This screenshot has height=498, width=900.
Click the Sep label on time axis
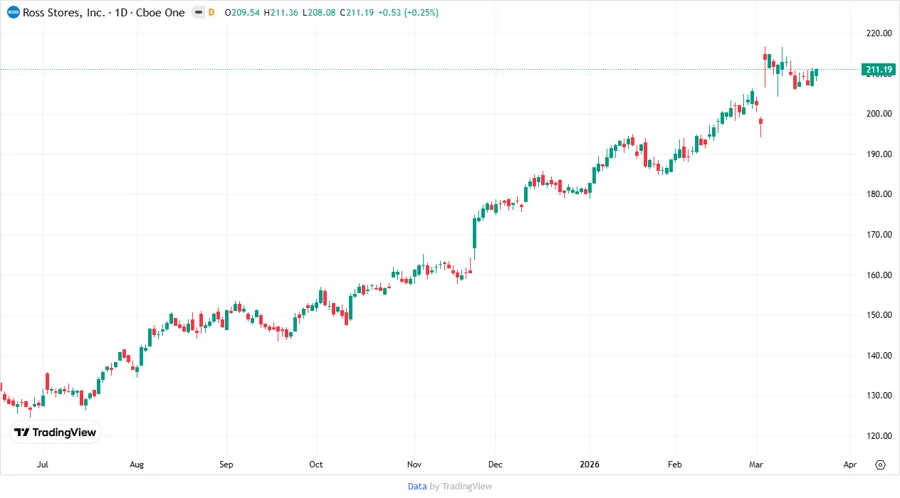(x=226, y=464)
